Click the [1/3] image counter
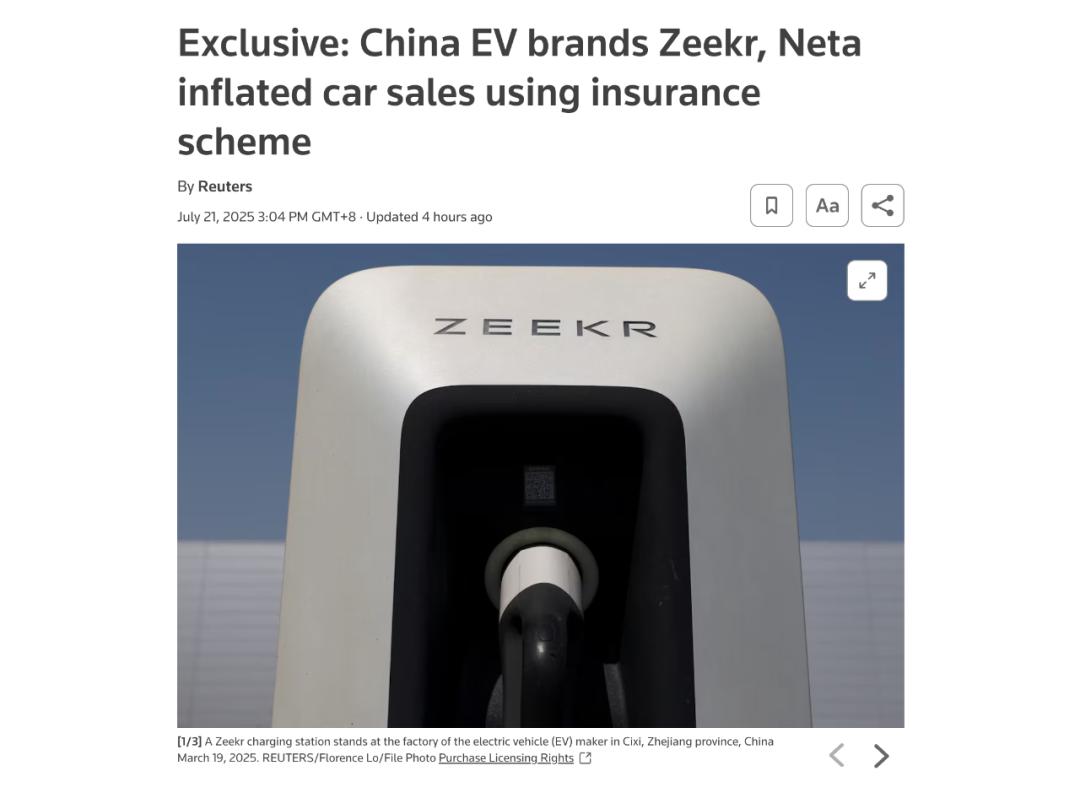Viewport: 1080px width, 798px height. 189,742
